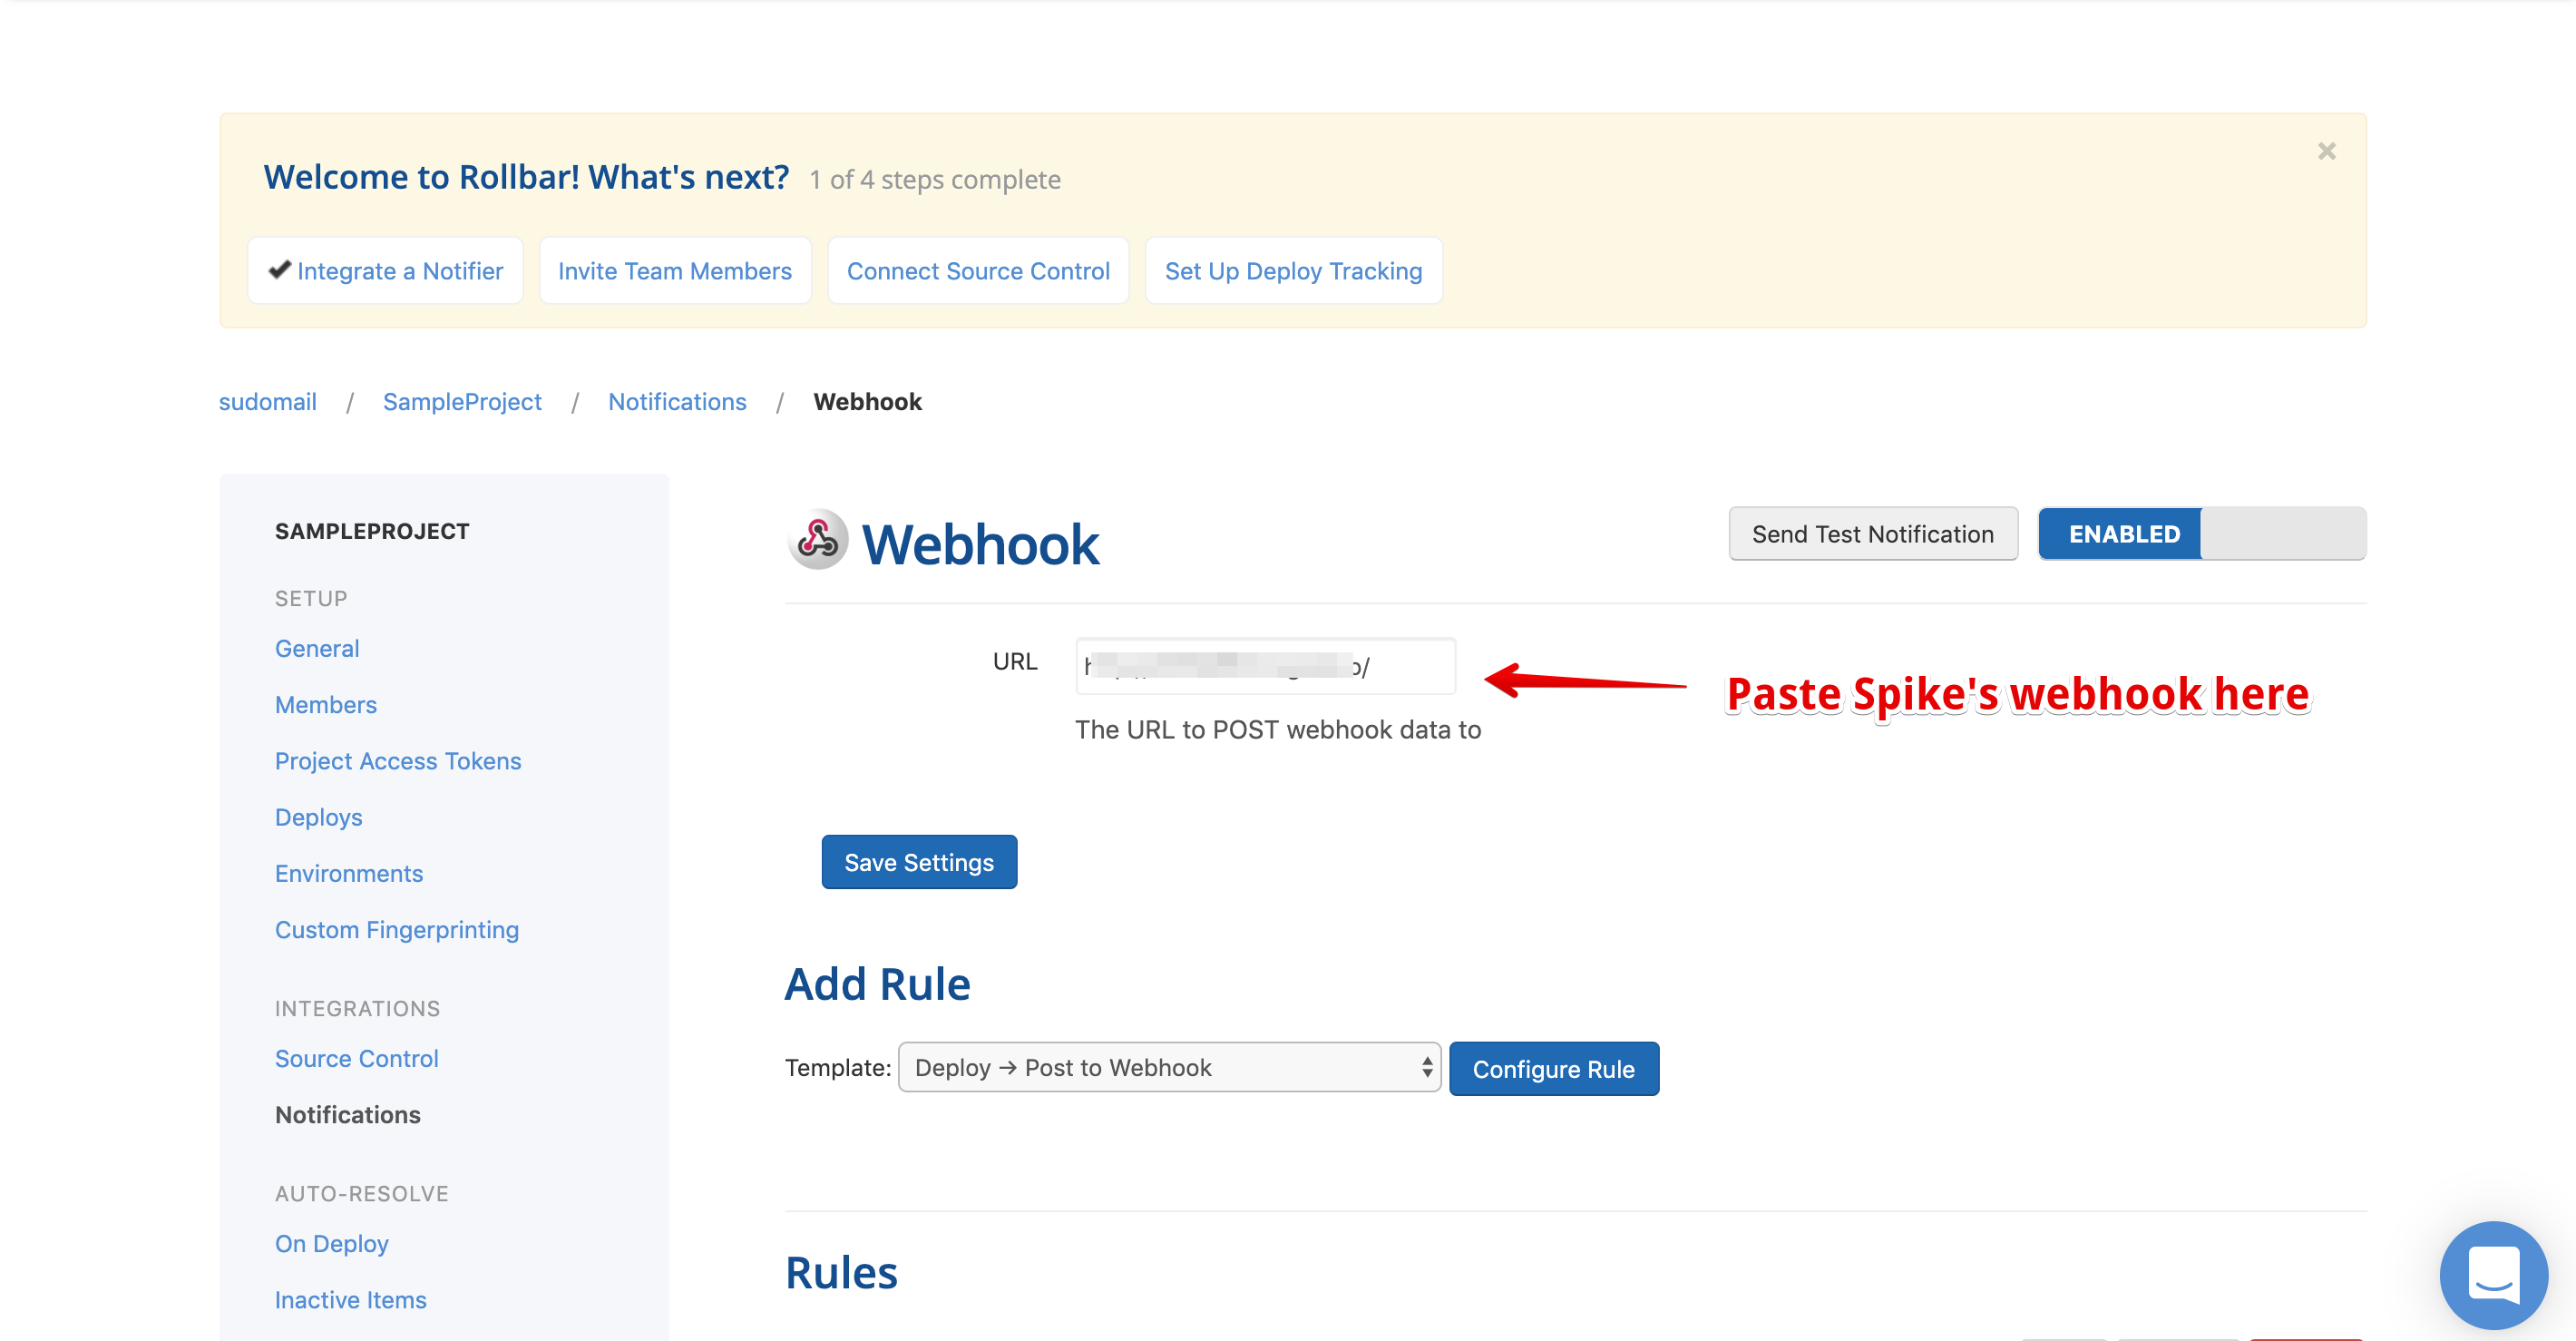The height and width of the screenshot is (1341, 2576).
Task: Open Project Access Tokens in sidebar
Action: coord(398,761)
